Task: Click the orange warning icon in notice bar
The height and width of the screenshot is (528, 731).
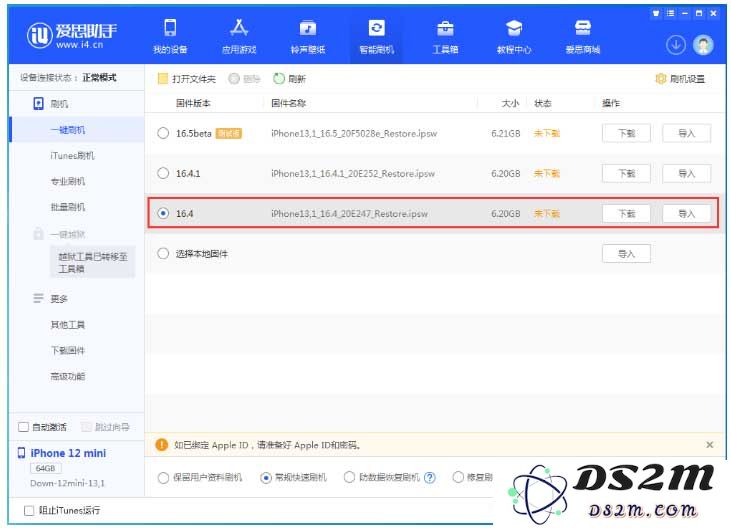Action: pyautogui.click(x=161, y=445)
